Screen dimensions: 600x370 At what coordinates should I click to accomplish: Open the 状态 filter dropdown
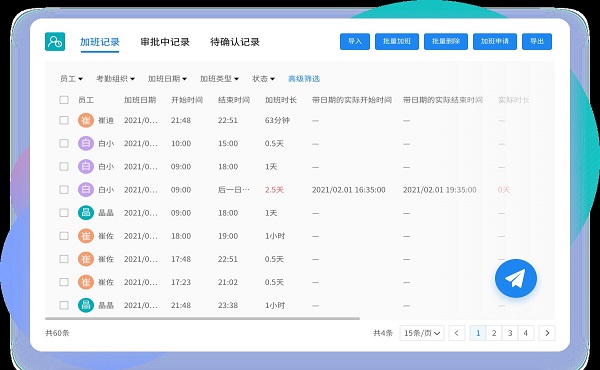(x=263, y=79)
